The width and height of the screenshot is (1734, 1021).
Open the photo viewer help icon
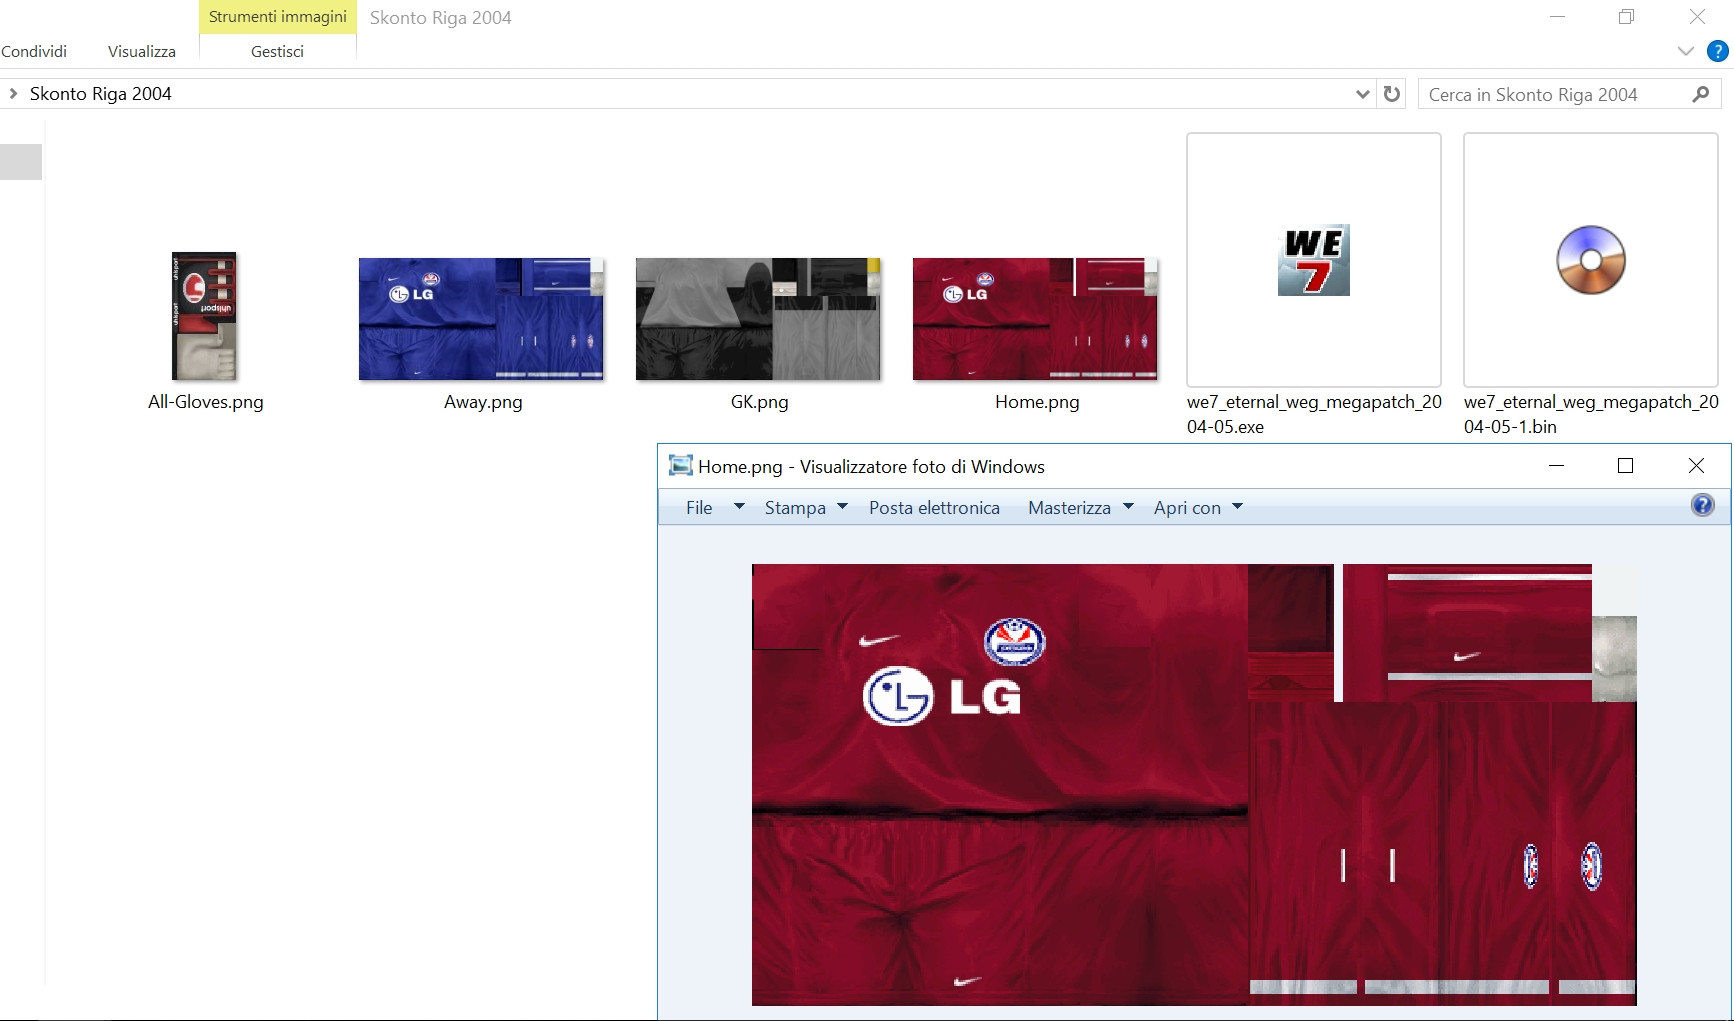(1702, 505)
